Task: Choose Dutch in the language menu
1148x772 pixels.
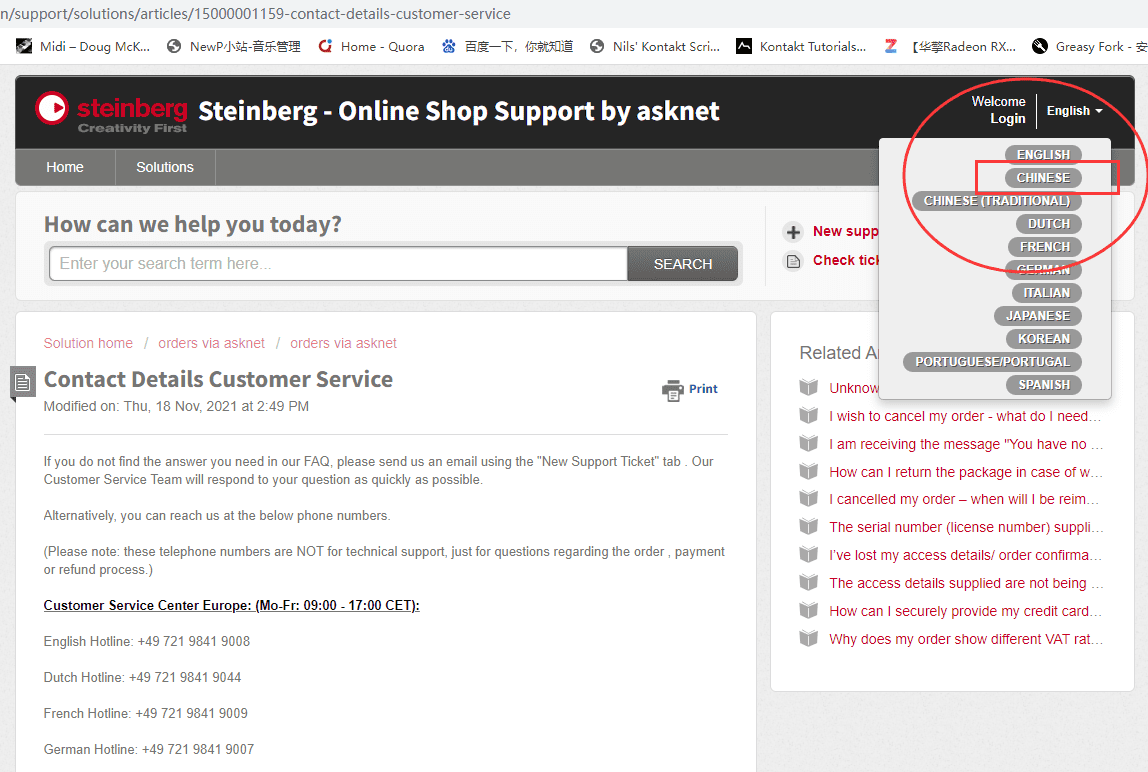Action: coord(1049,224)
